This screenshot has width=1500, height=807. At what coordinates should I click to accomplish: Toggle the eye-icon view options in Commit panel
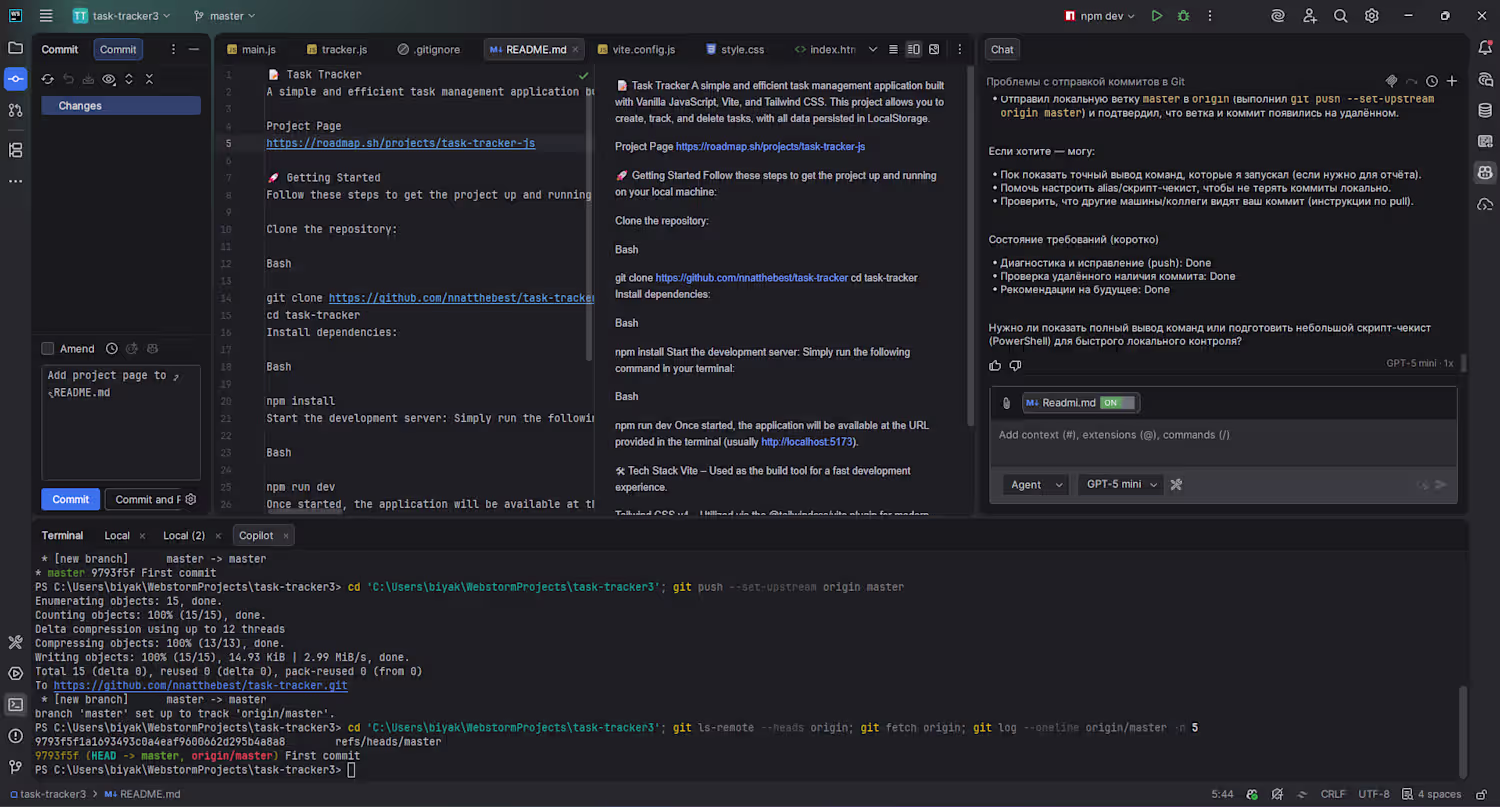pyautogui.click(x=109, y=79)
